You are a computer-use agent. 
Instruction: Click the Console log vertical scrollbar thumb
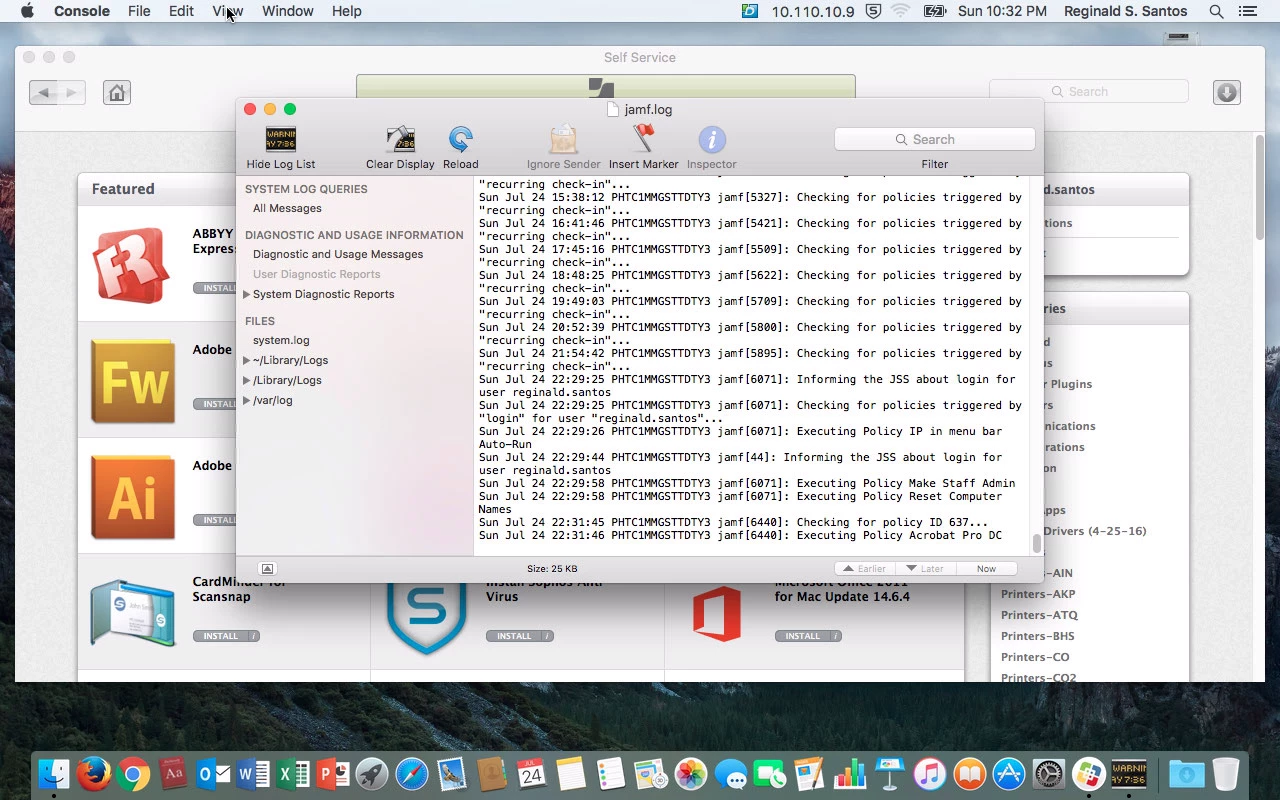click(x=1036, y=543)
